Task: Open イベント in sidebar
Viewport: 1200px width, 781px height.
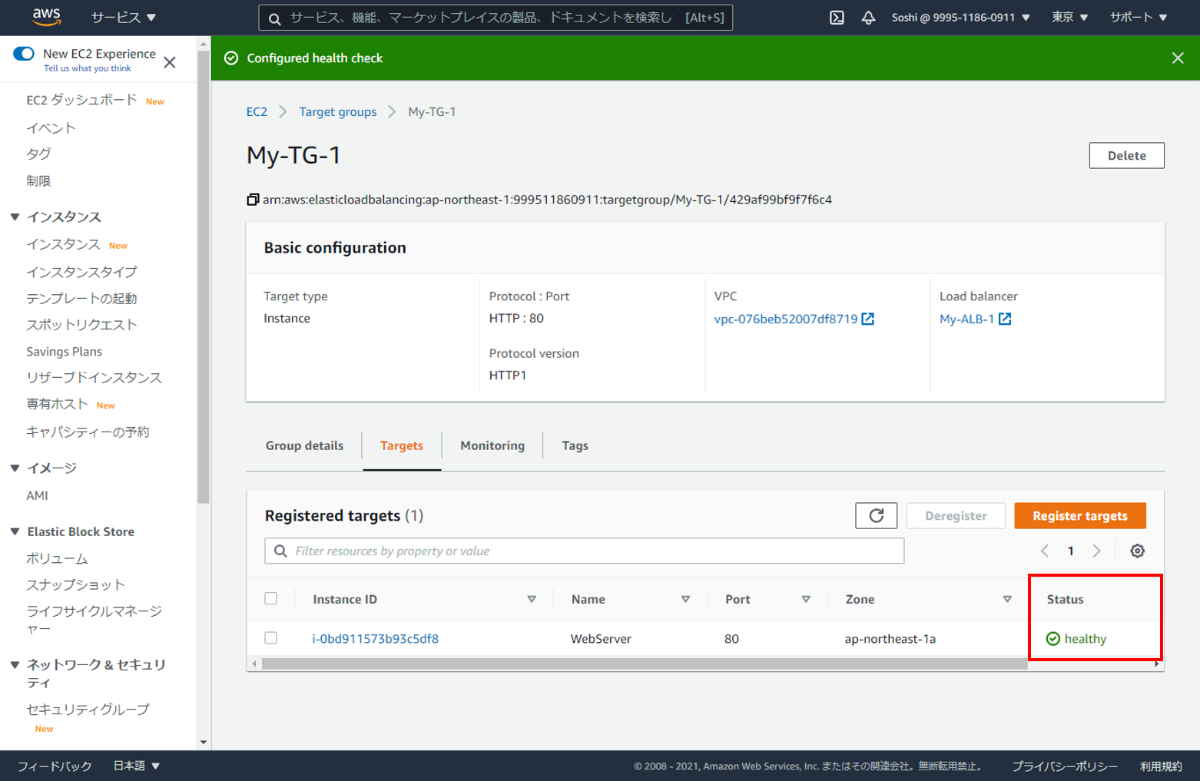Action: pos(51,128)
